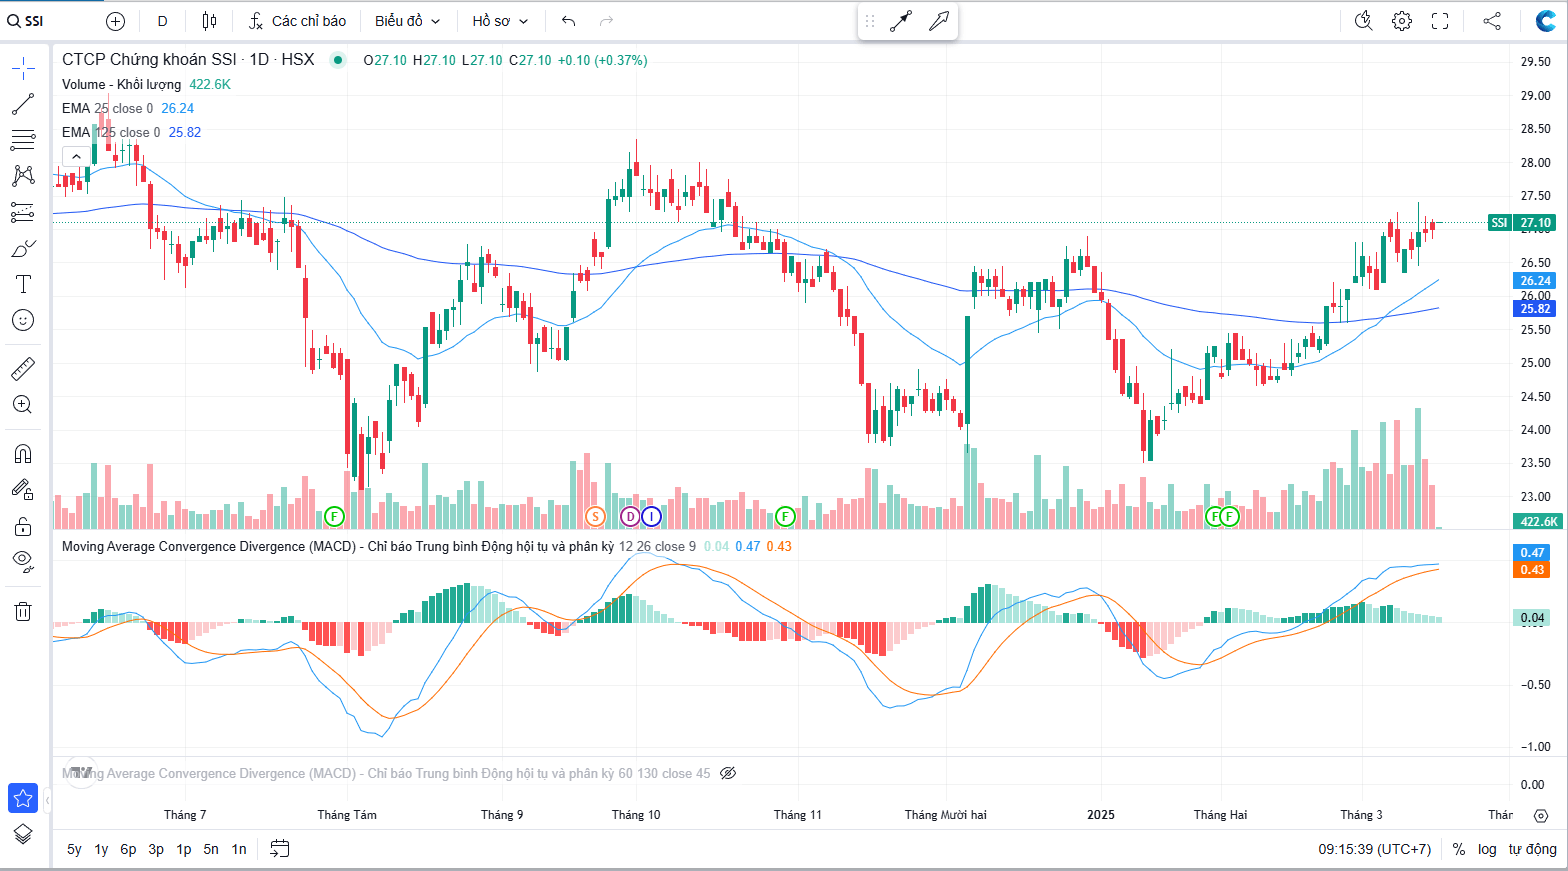Click the purple D dividend marker

pos(630,516)
